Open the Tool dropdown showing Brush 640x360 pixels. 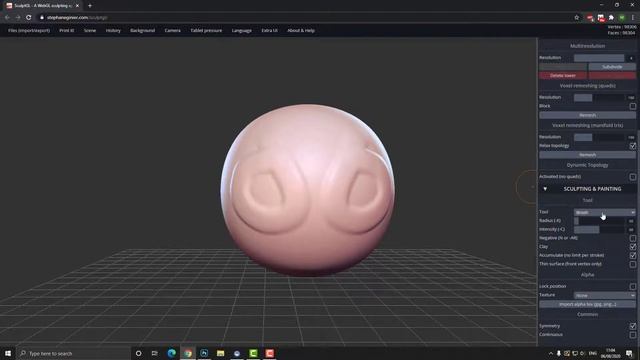click(x=605, y=212)
